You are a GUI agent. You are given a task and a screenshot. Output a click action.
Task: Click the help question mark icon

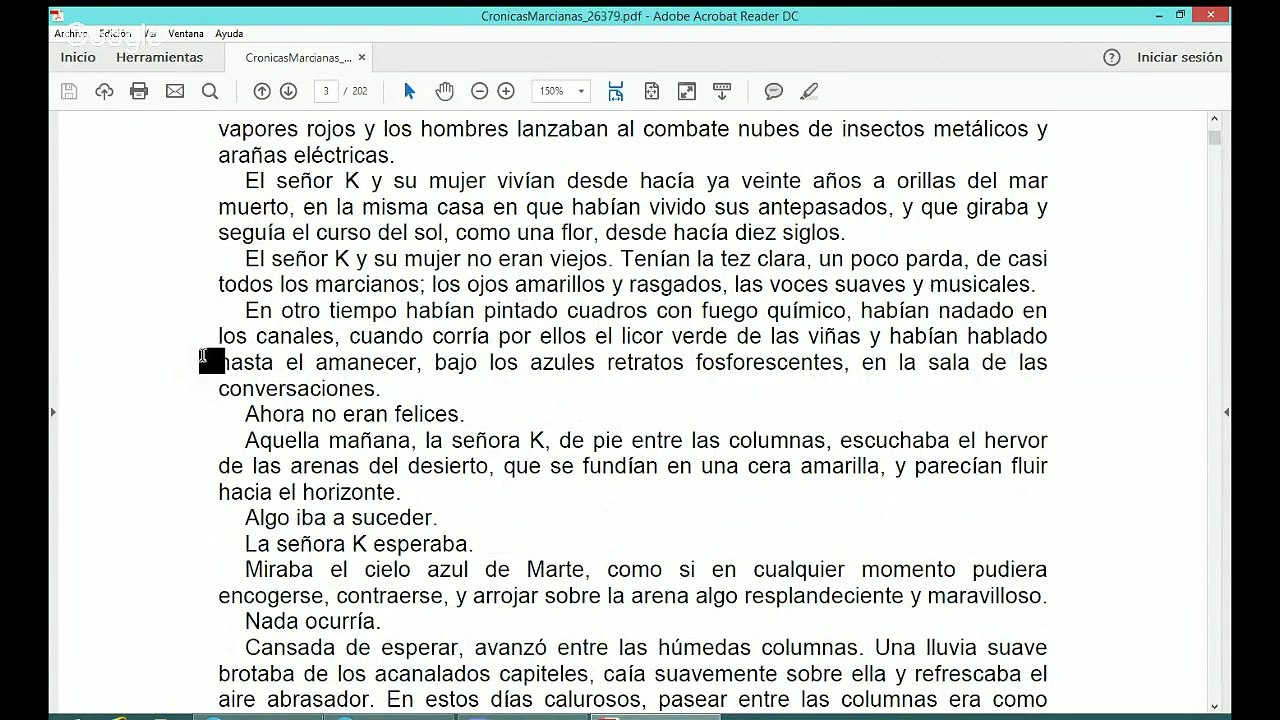[1112, 58]
